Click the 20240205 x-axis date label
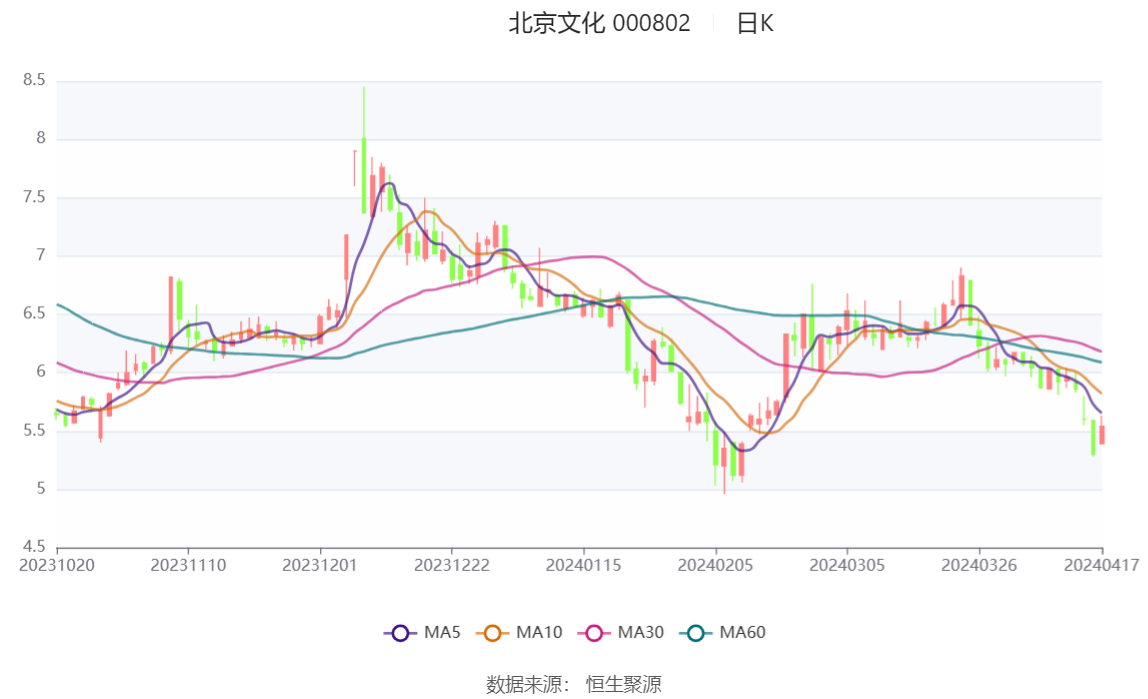The height and width of the screenshot is (699, 1148). [x=715, y=565]
